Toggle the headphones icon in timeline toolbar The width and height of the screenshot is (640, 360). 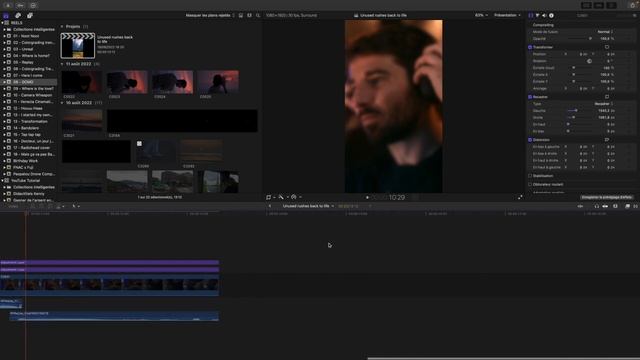tap(596, 207)
